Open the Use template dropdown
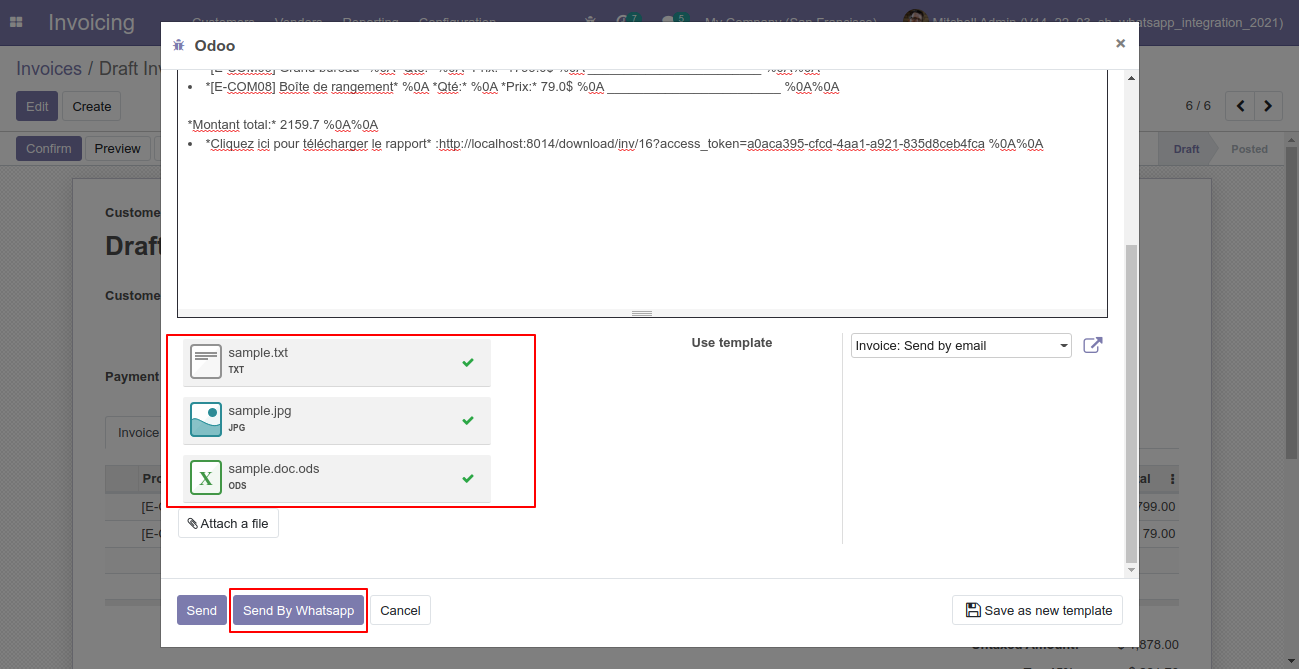Screen dimensions: 1299x669 (x=960, y=345)
